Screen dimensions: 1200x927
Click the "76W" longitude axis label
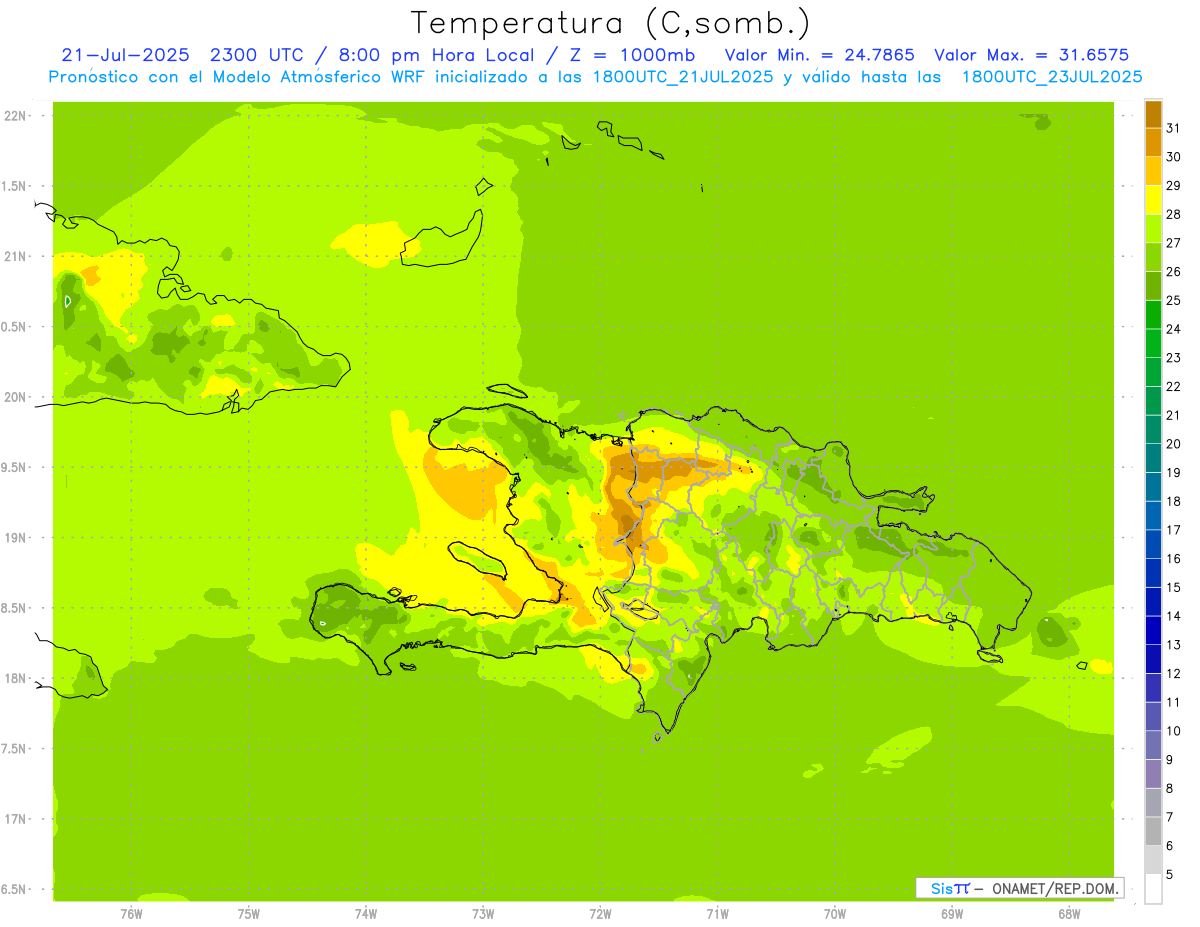[131, 914]
